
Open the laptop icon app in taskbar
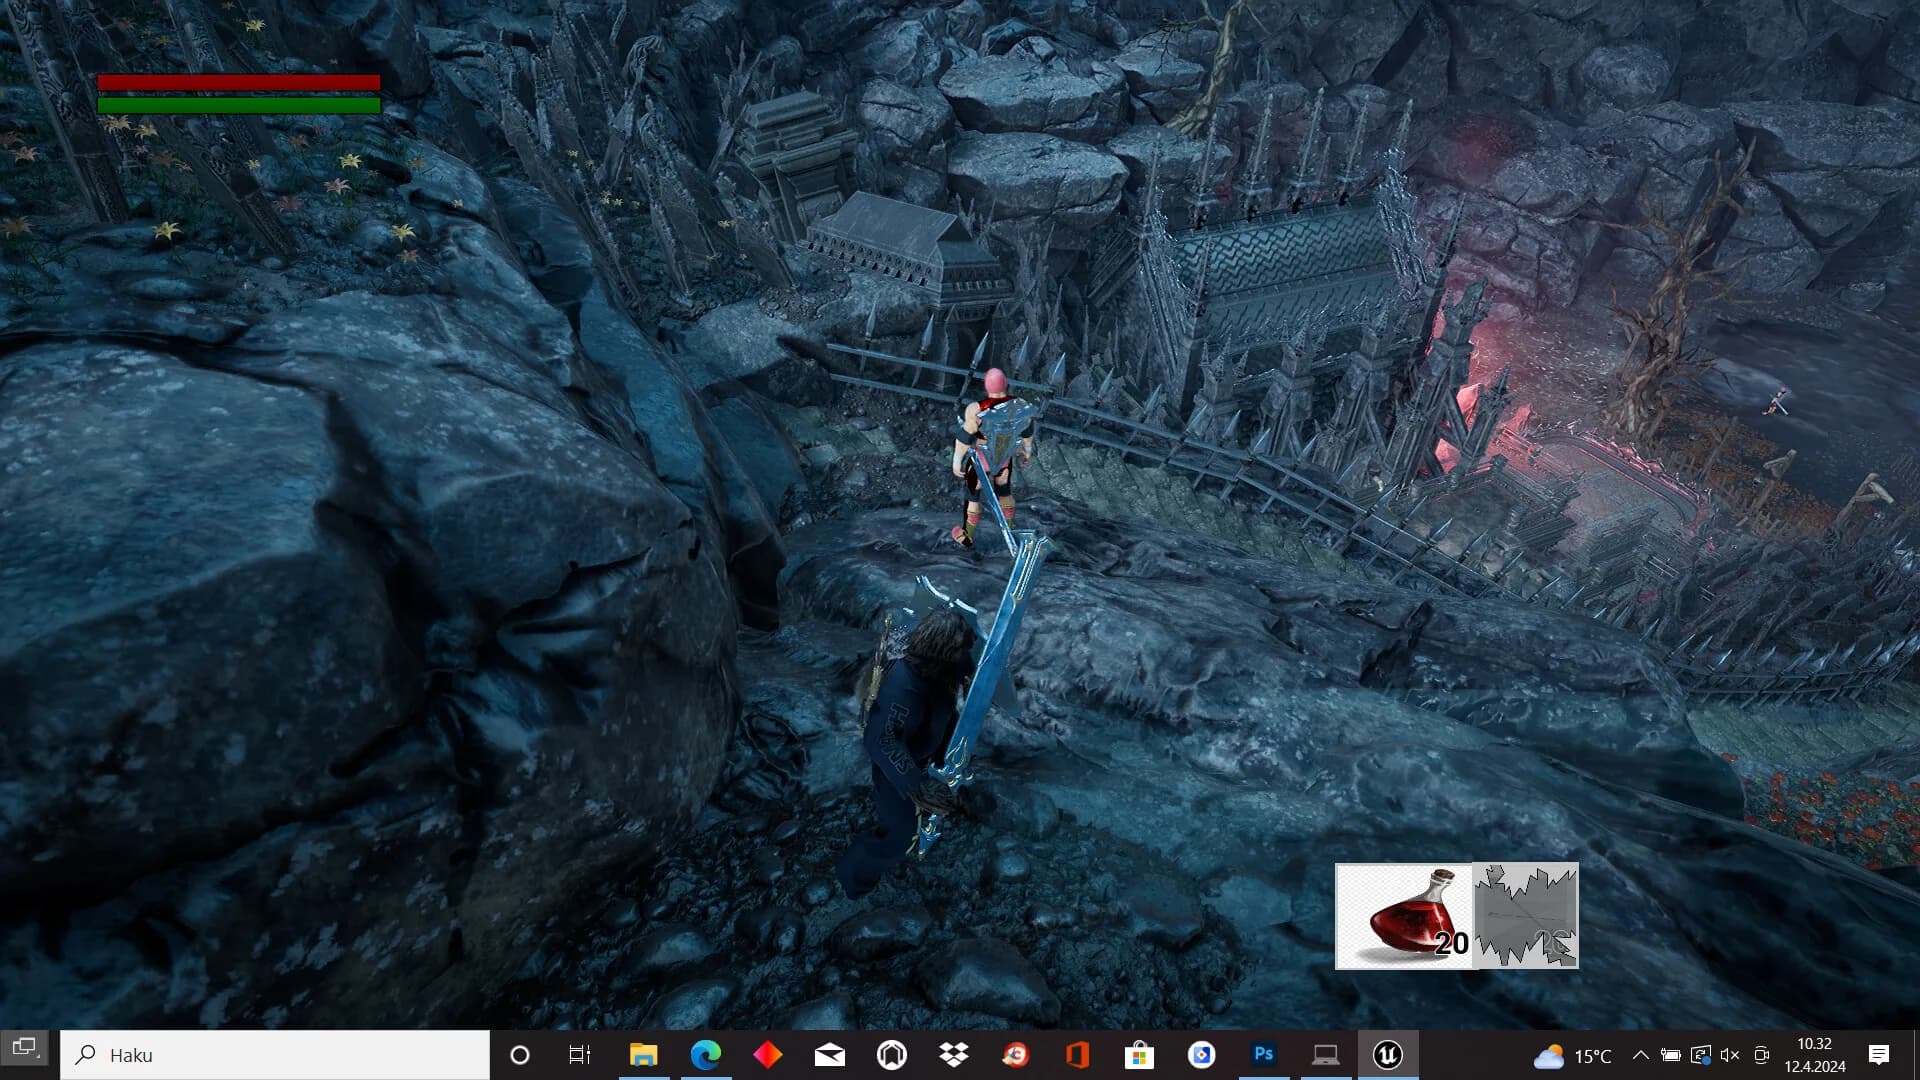click(1326, 1055)
